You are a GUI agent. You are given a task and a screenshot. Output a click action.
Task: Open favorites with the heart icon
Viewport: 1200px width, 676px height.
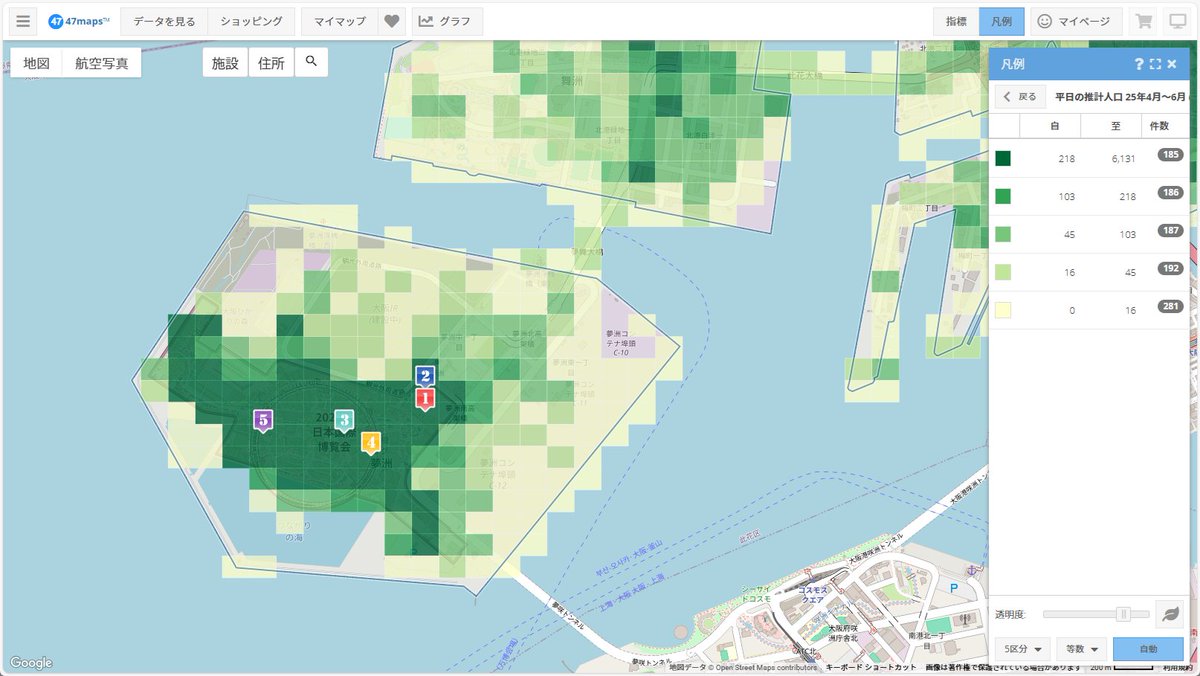click(393, 21)
